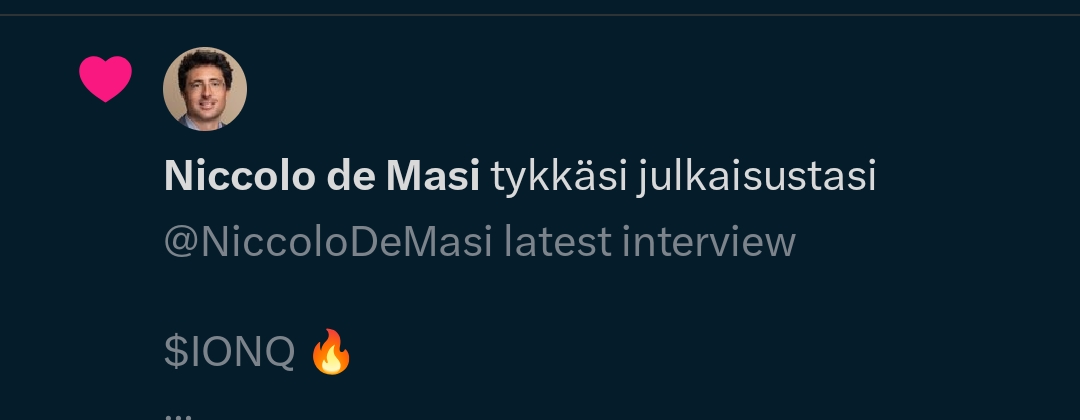The image size is (1080, 420).
Task: Click the pink heart like icon
Action: pos(105,78)
